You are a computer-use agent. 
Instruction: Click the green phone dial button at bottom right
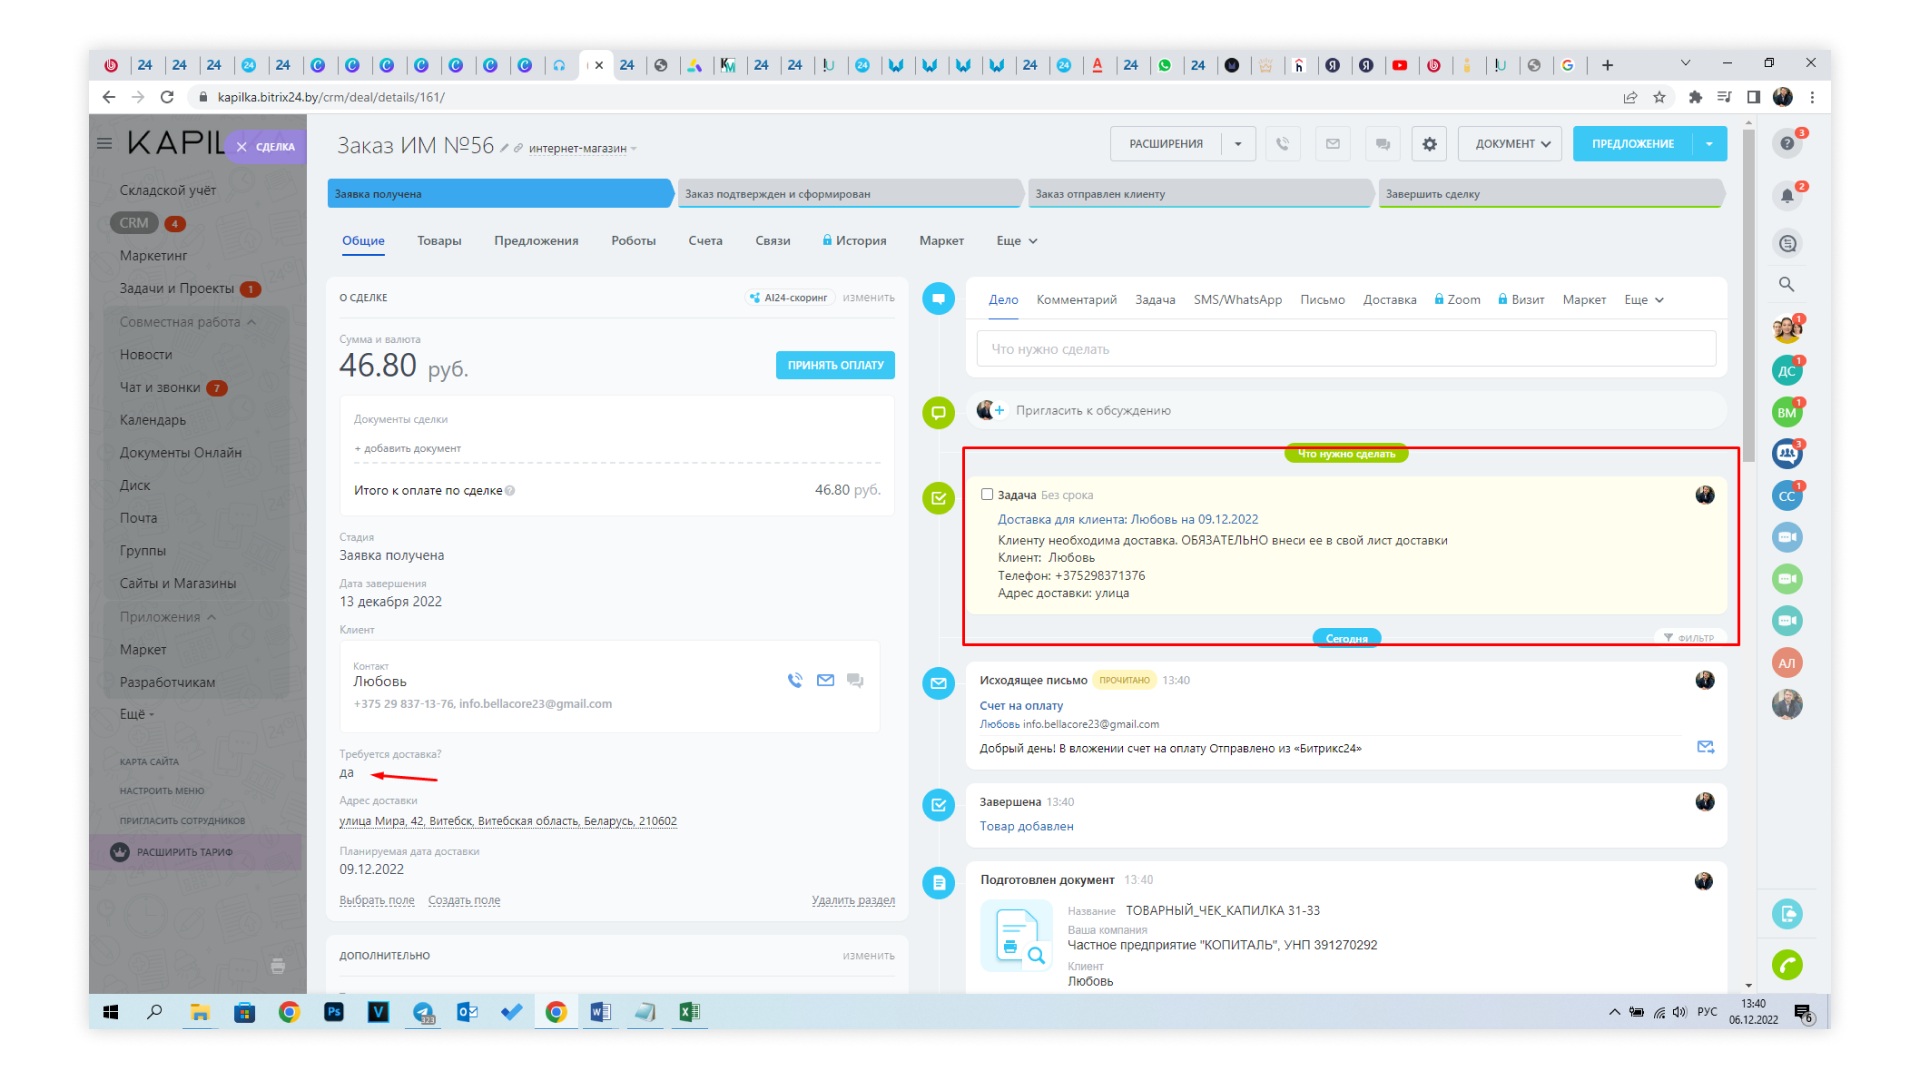tap(1787, 965)
